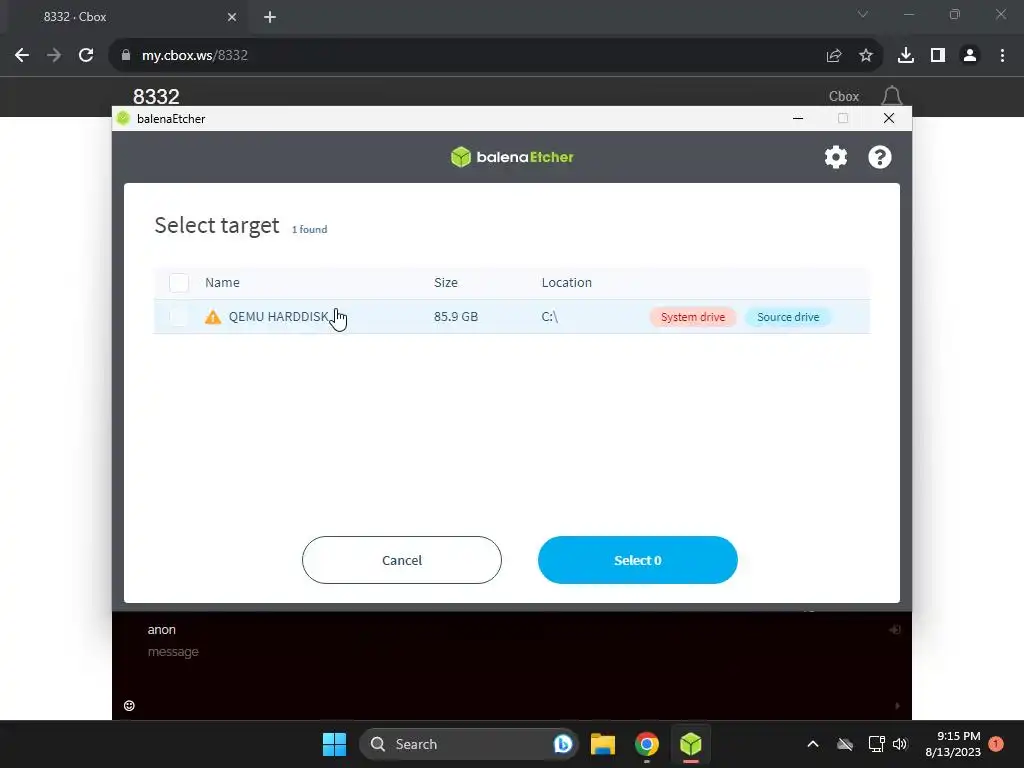Click the 85.9 GB size value
The image size is (1024, 768).
(456, 317)
